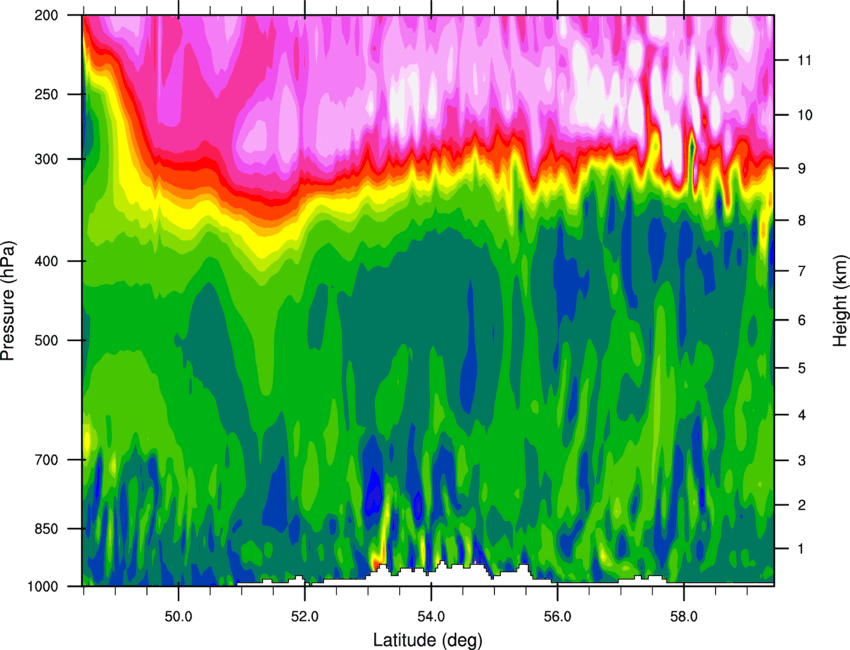Click the 700 hPa pressure label
Image resolution: width=850 pixels, height=650 pixels.
[46, 460]
